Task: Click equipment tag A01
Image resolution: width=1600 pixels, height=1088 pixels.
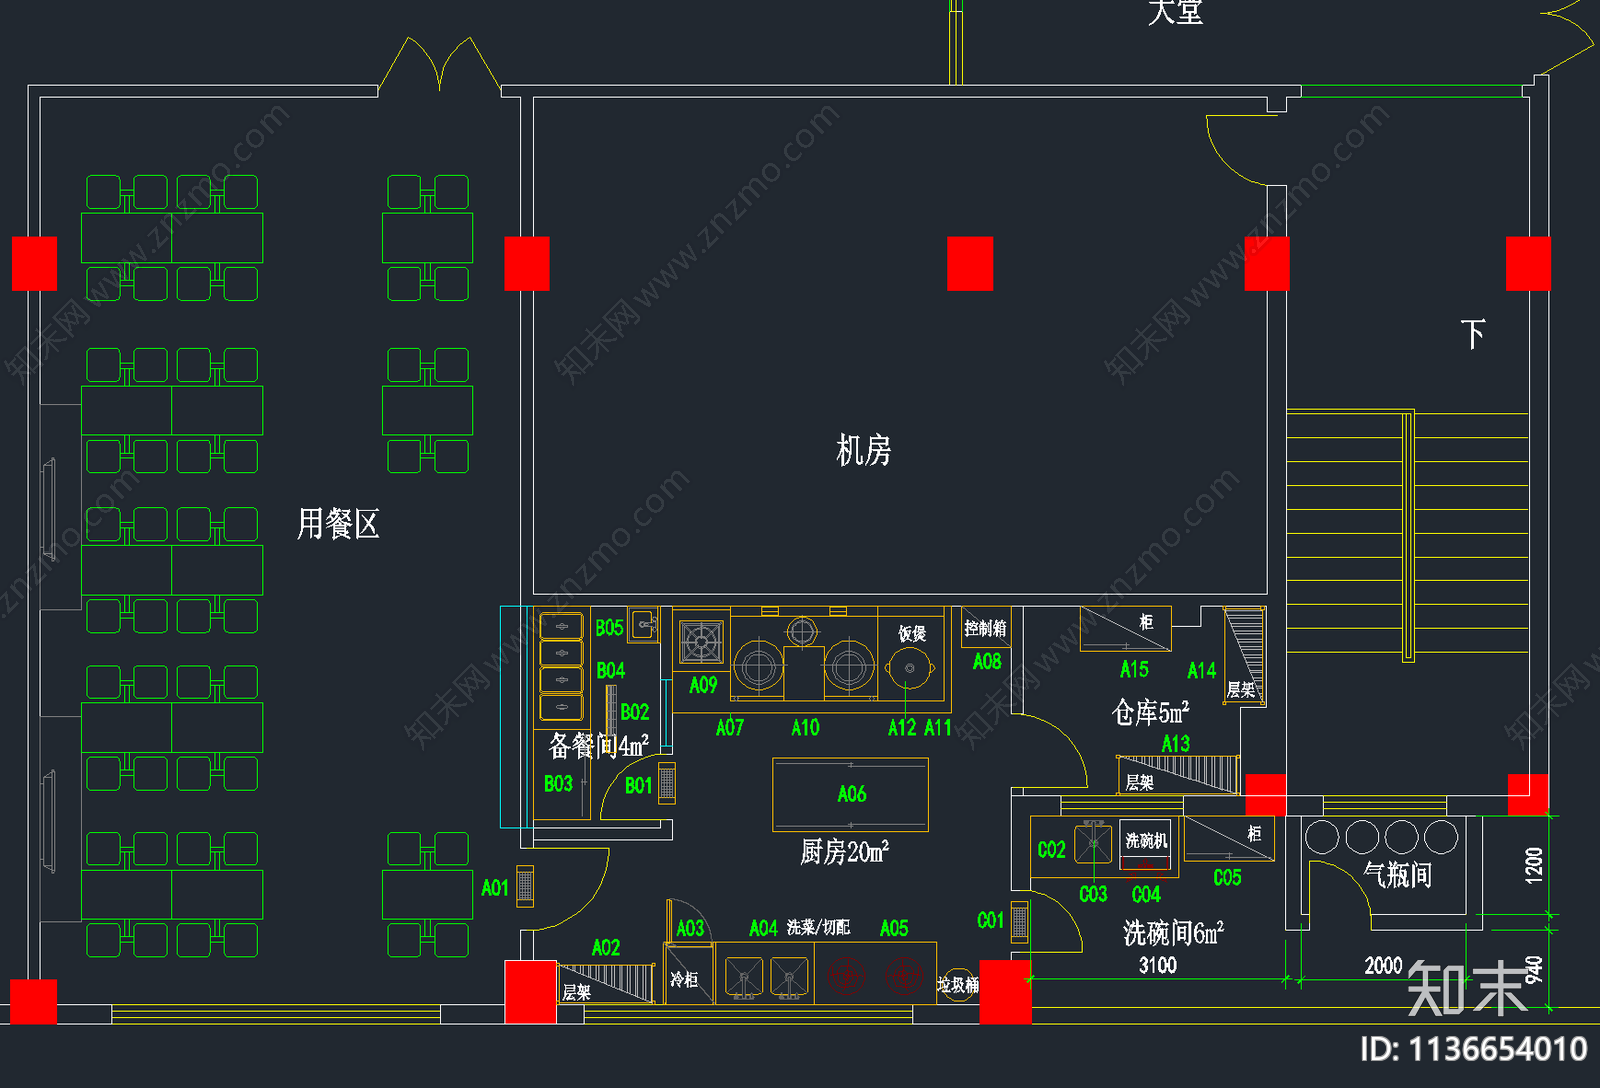Action: tap(495, 888)
